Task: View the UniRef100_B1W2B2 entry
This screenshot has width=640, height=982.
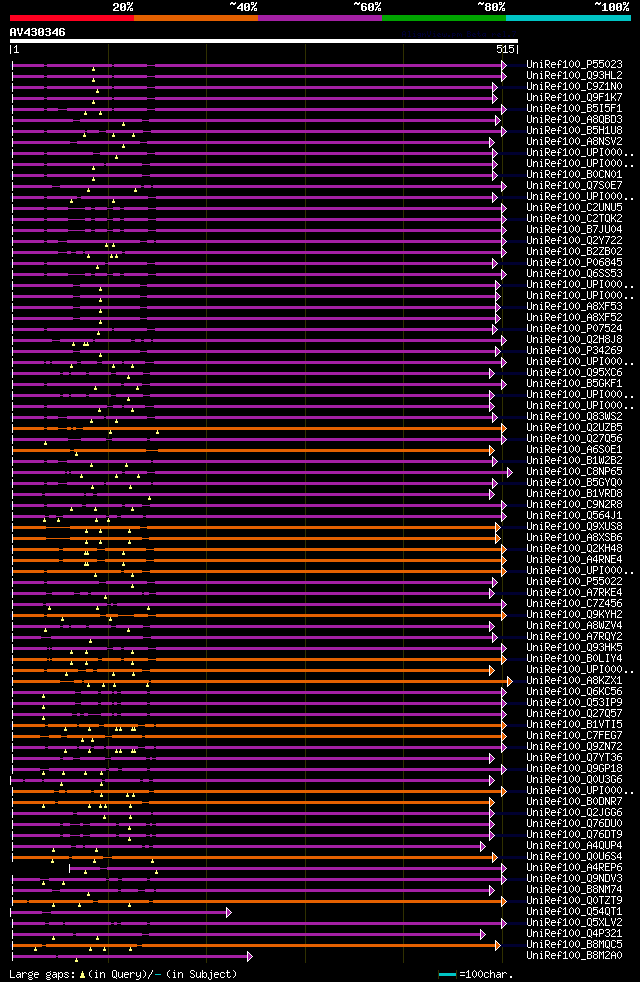Action: click(574, 461)
